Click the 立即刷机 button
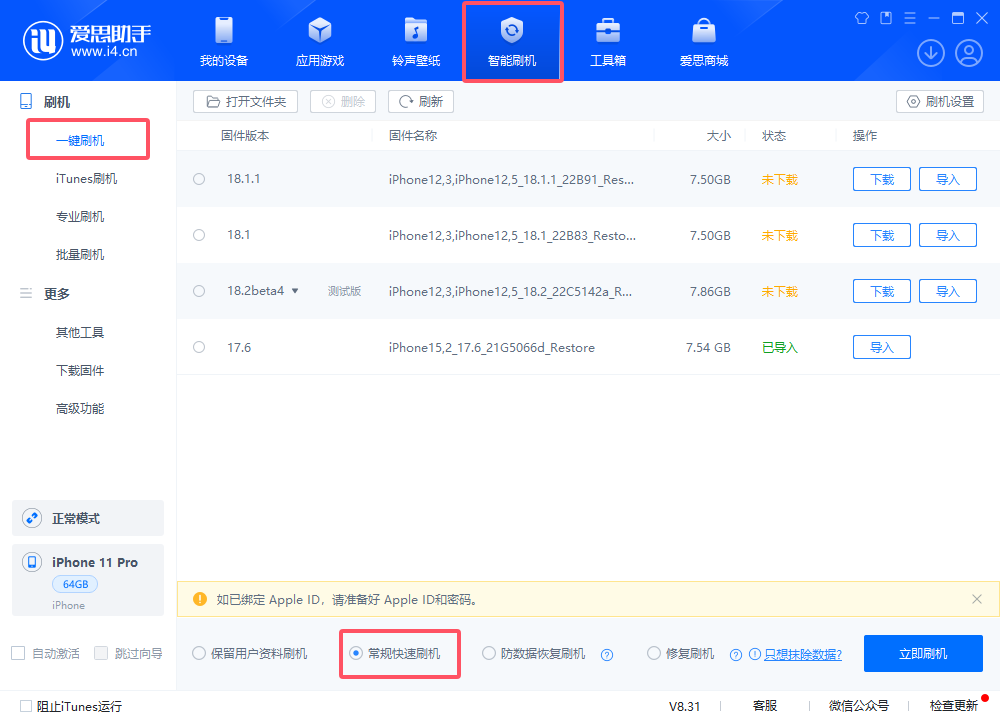Image resolution: width=1000 pixels, height=721 pixels. click(923, 653)
